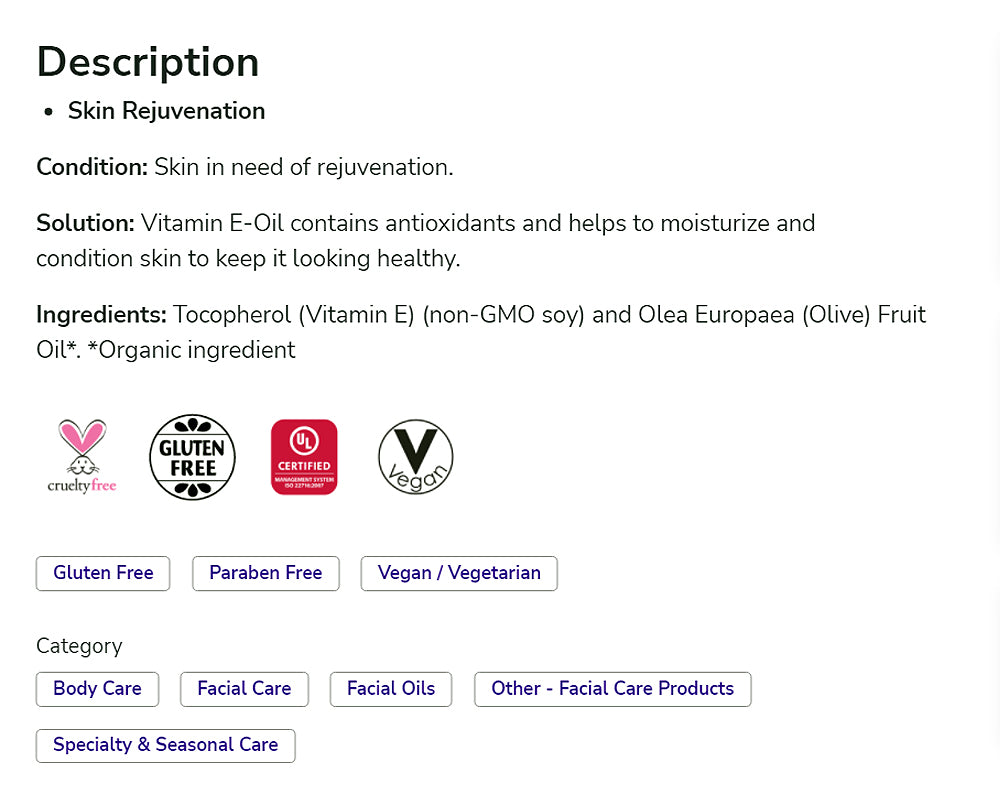Click the cruelty free bunny logo
The image size is (1000, 790).
click(82, 456)
